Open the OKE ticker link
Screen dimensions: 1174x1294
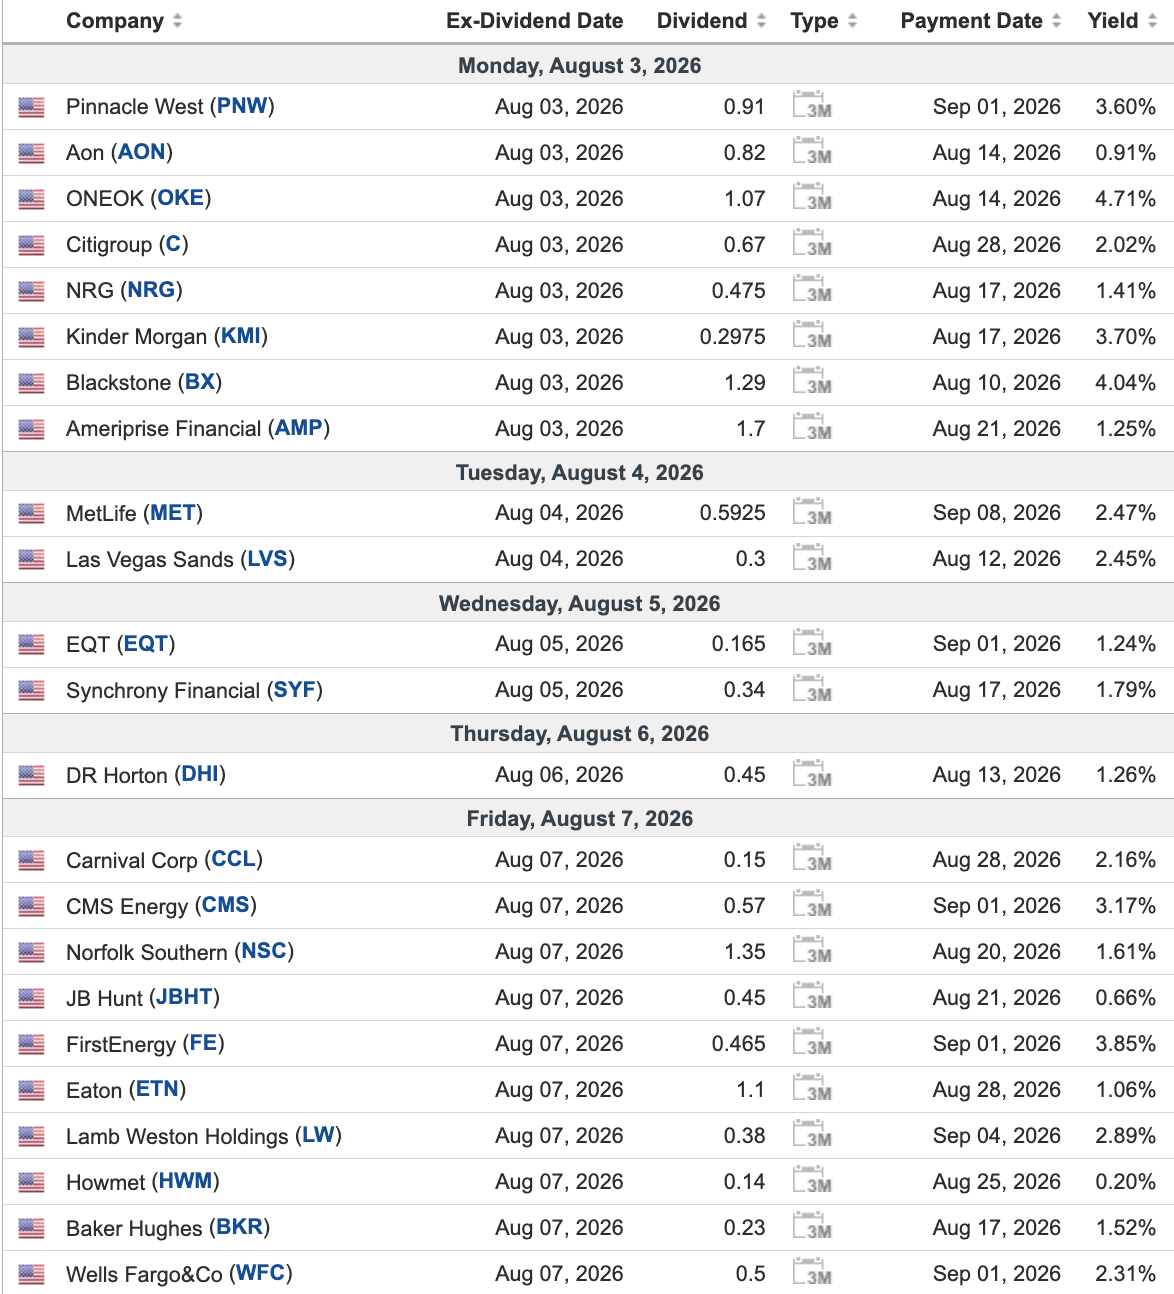tap(181, 198)
